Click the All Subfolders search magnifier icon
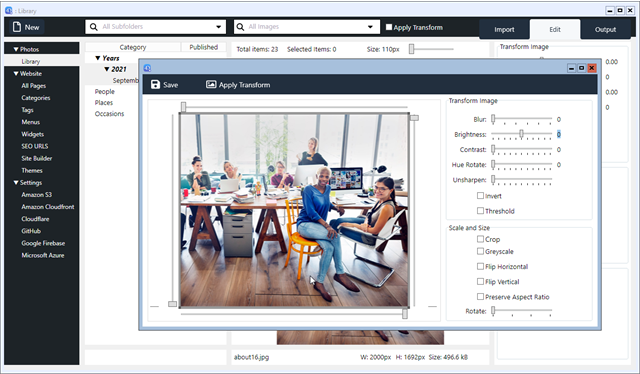Viewport: 640px width, 374px height. [93, 27]
